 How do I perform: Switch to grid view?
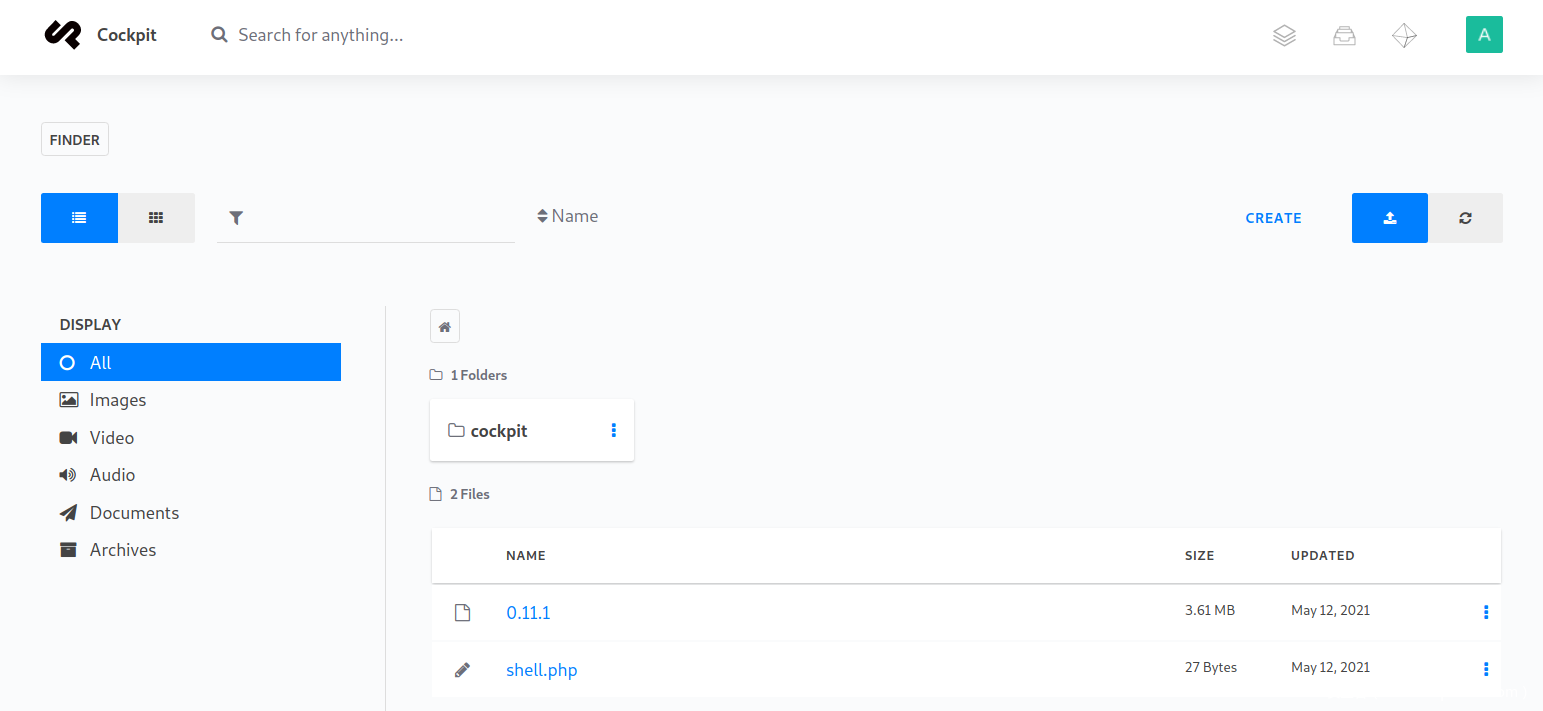point(156,218)
